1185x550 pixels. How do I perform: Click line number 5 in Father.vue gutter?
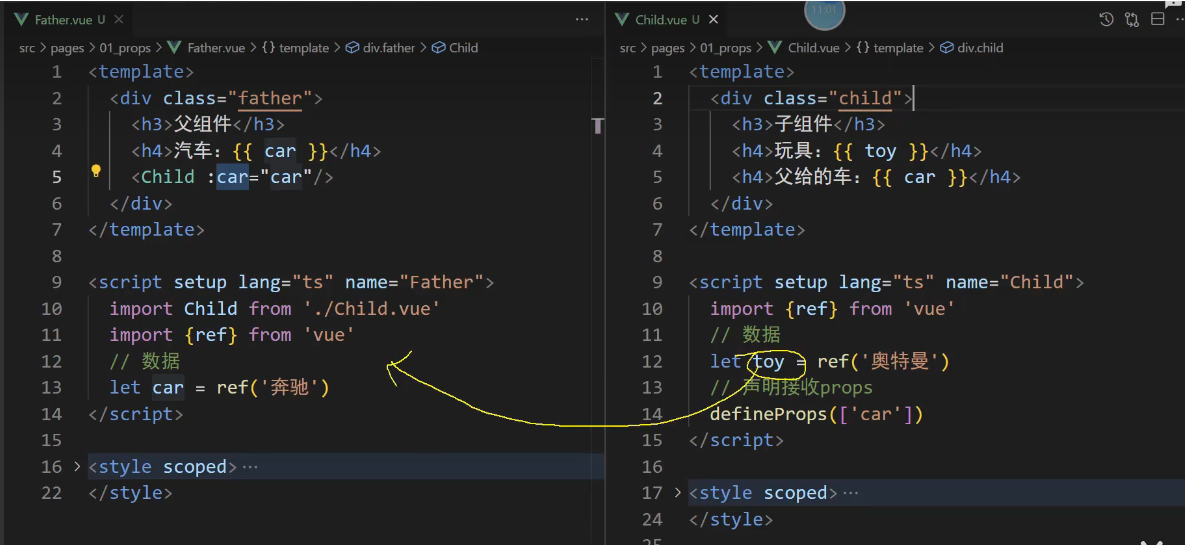point(57,177)
